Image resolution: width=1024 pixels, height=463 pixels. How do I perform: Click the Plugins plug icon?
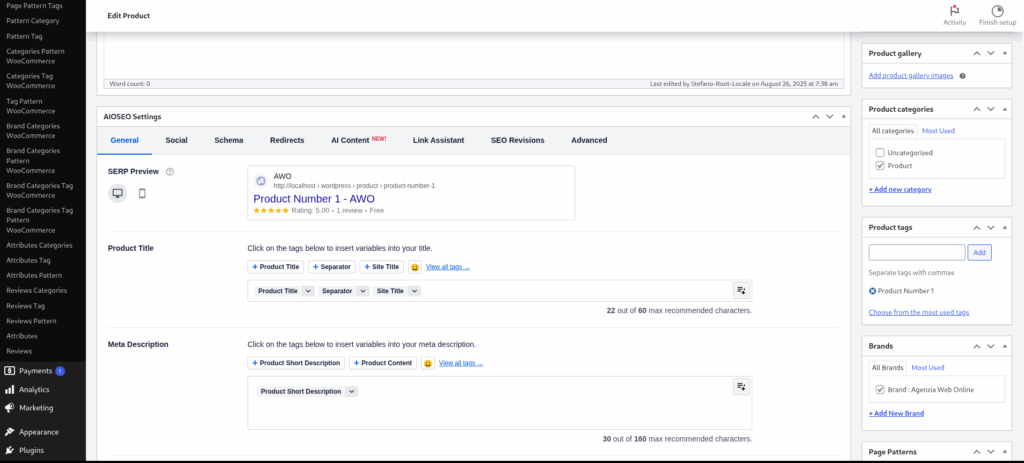[9, 450]
